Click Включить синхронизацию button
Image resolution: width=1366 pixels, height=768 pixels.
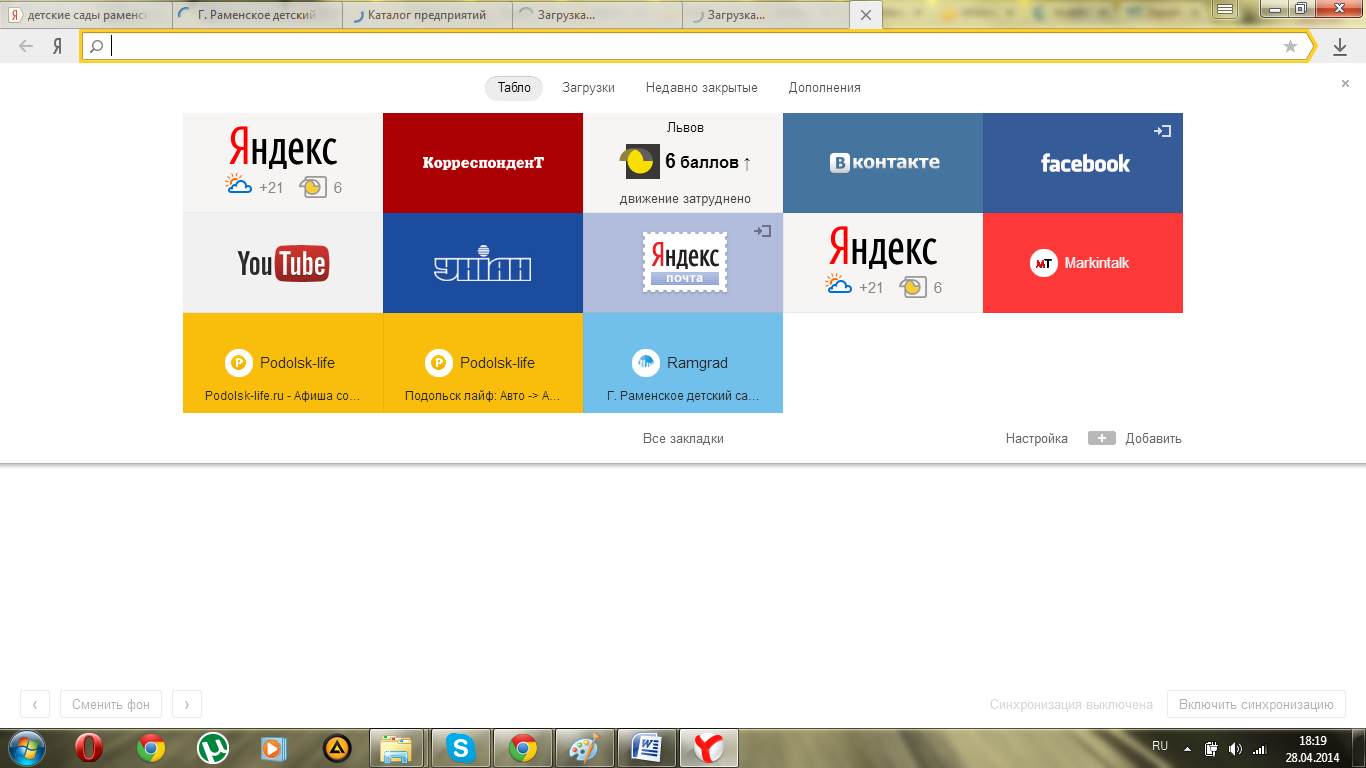(x=1256, y=704)
